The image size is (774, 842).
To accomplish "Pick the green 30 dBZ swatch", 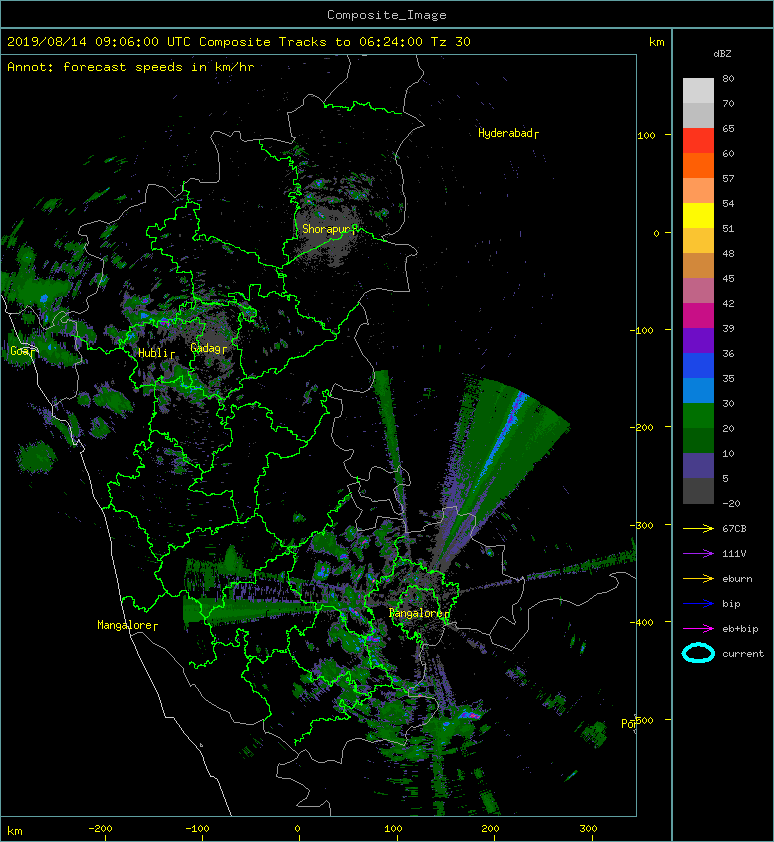I will (698, 415).
